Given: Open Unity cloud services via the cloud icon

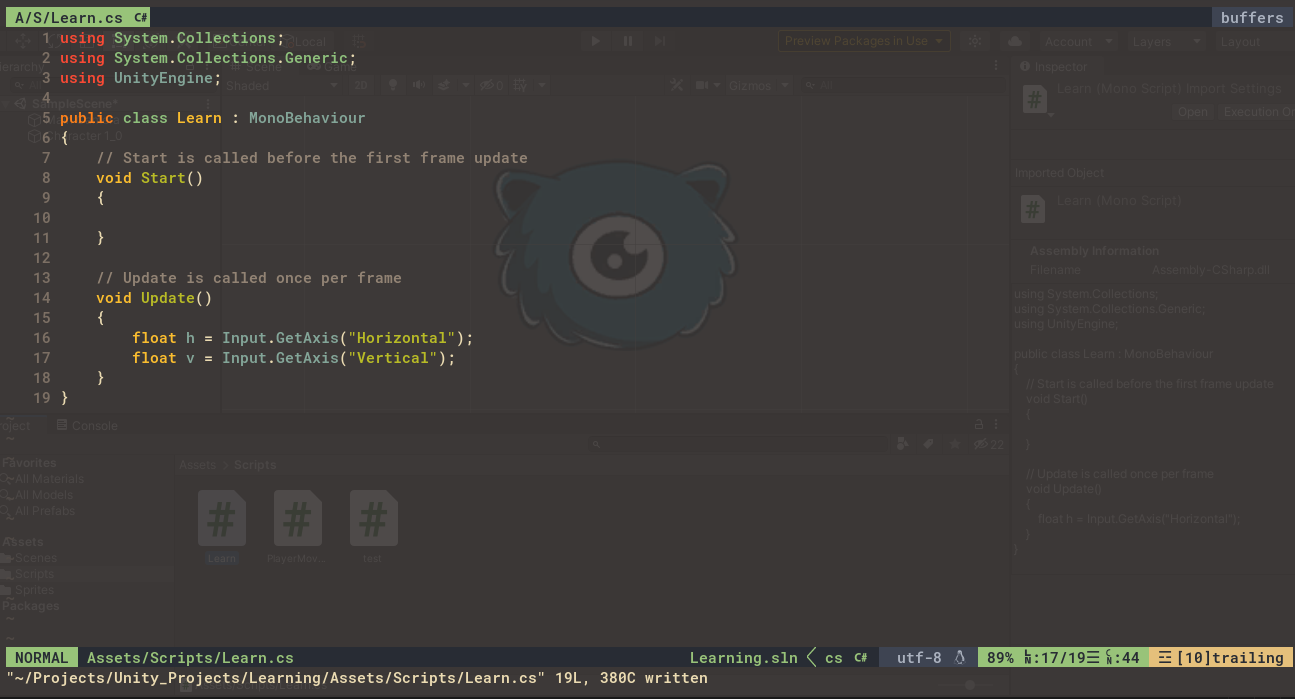Looking at the screenshot, I should click(1014, 41).
